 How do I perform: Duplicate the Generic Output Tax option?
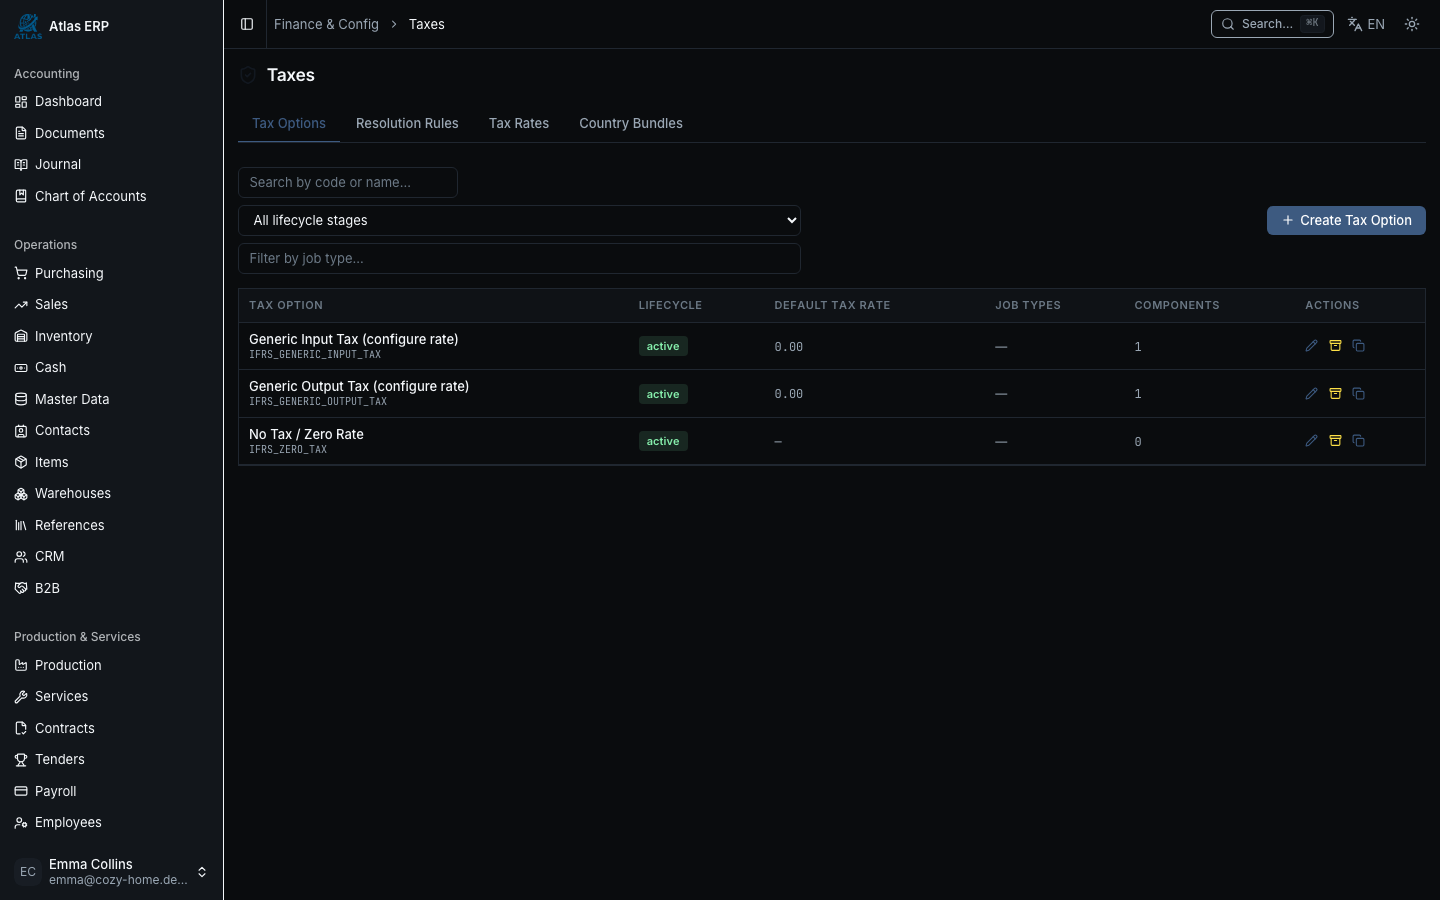pyautogui.click(x=1358, y=394)
